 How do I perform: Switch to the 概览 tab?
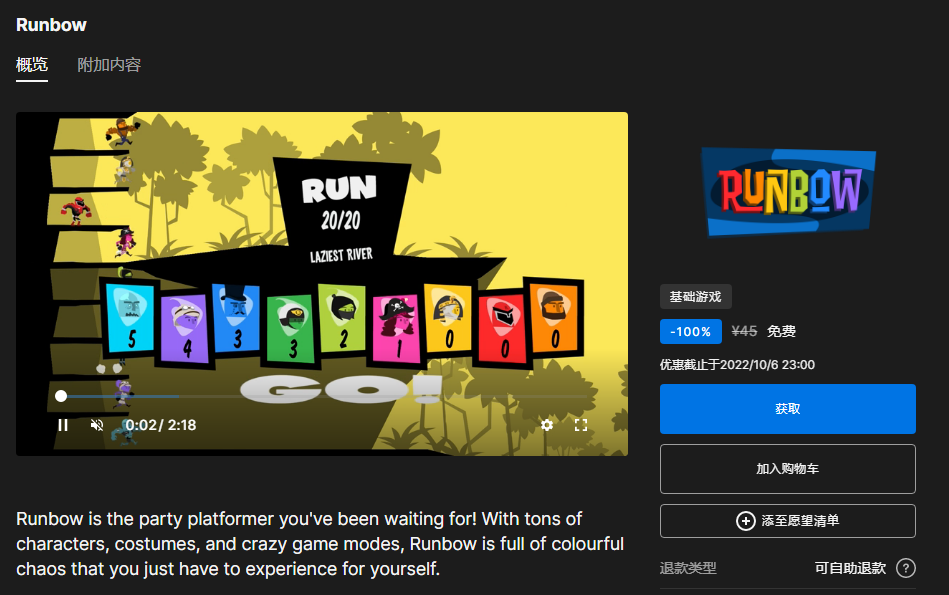tap(32, 65)
